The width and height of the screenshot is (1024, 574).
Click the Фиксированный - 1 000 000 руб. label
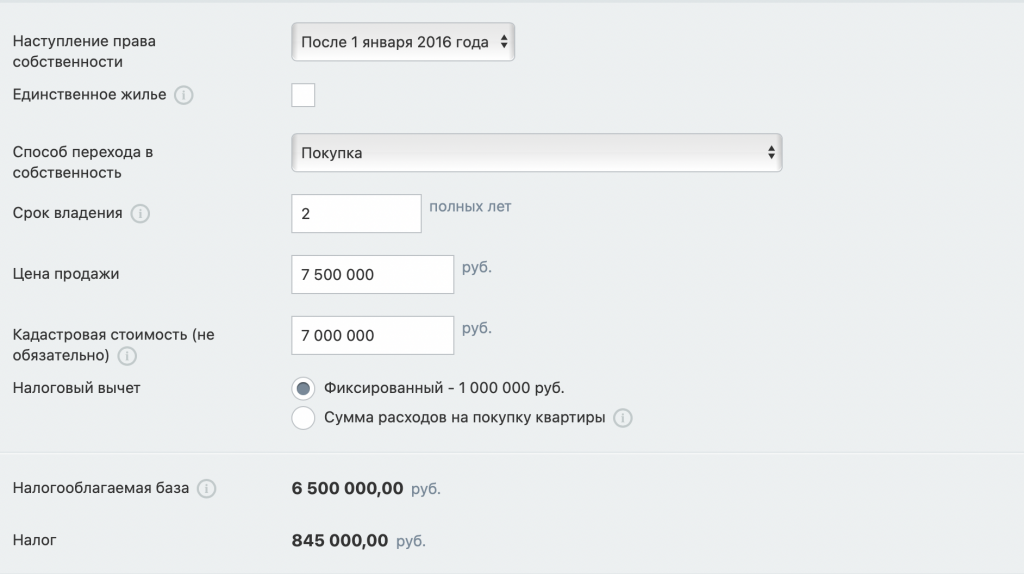451,388
